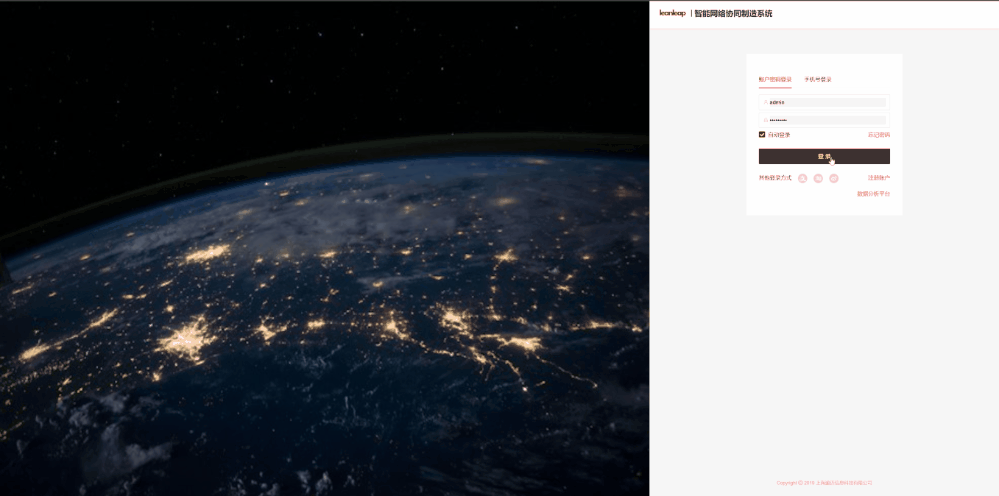Viewport: 999px width, 496px height.
Task: Switch to 手机号登录 tab
Action: coord(817,80)
